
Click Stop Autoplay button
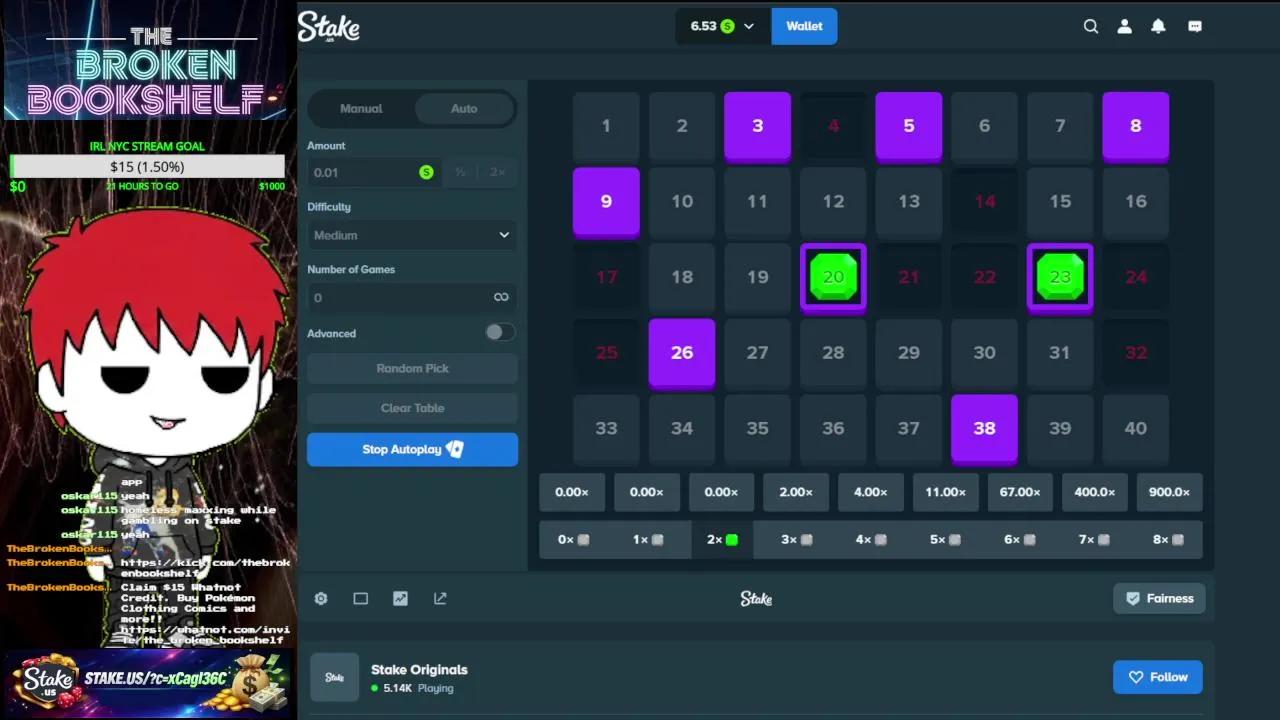(412, 449)
